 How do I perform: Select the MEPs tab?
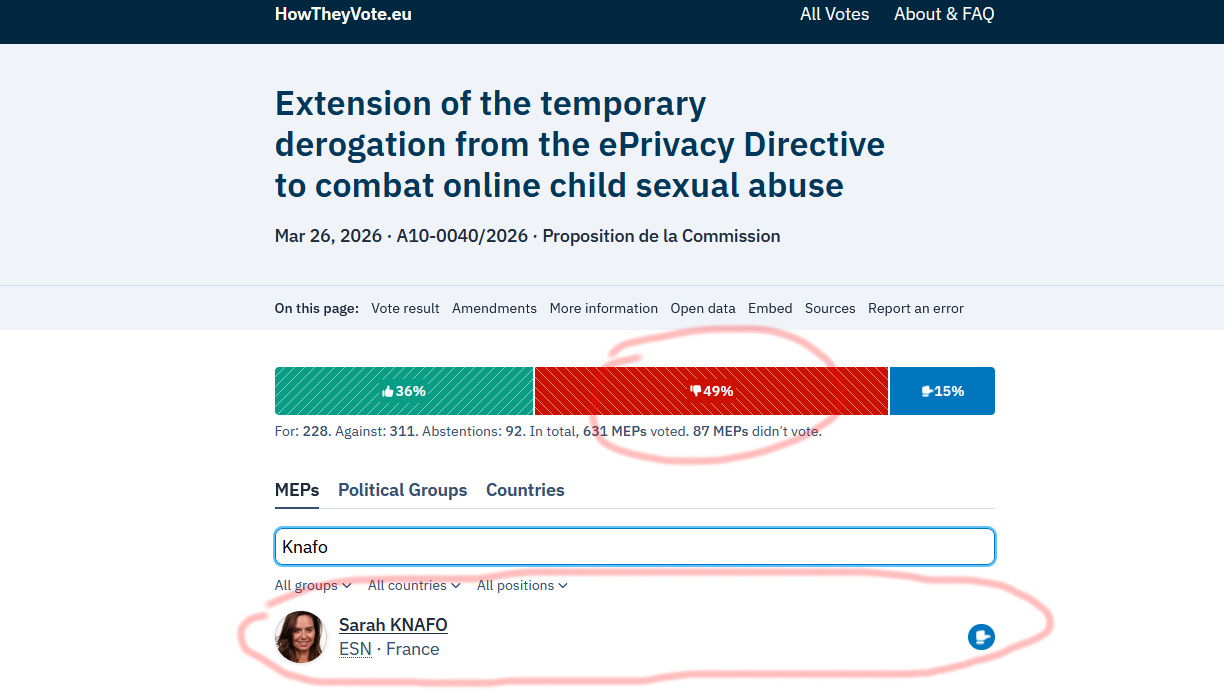[296, 490]
